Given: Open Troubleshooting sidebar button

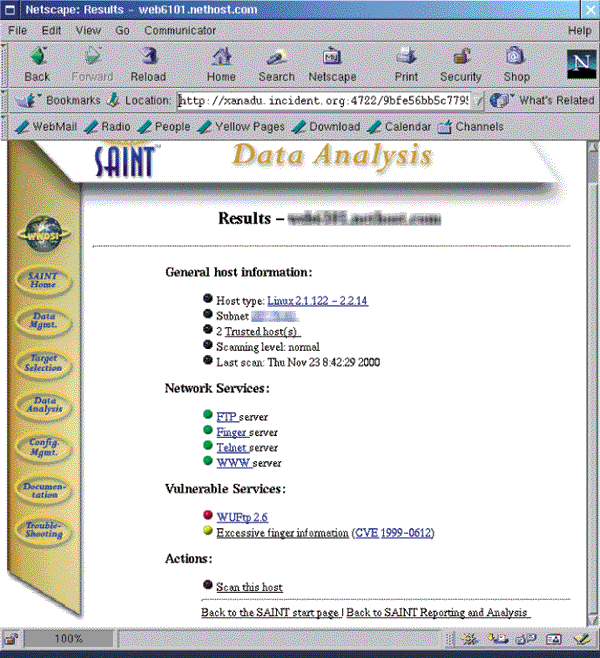Looking at the screenshot, I should [43, 529].
